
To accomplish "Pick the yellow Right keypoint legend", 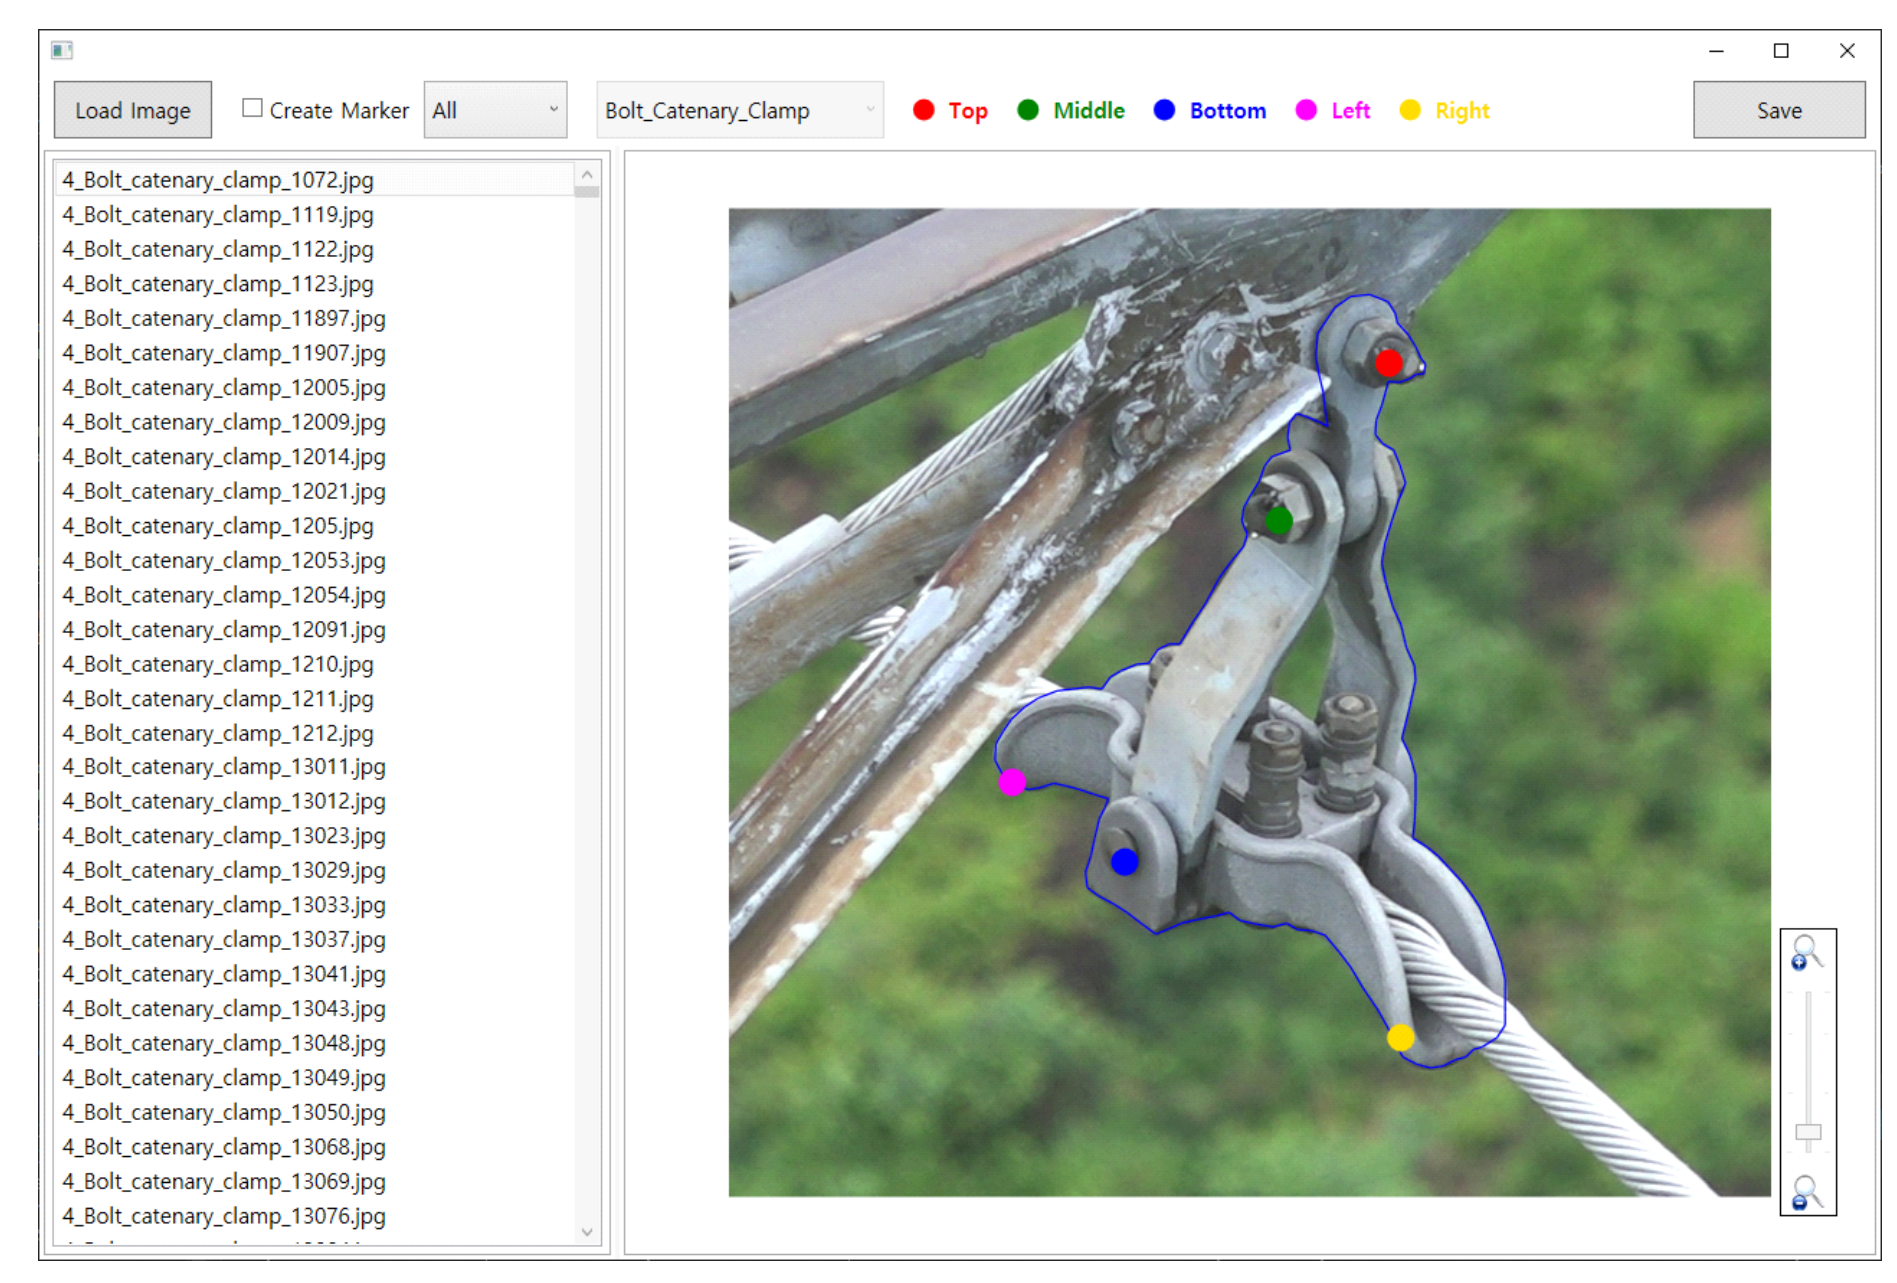I will [x=1445, y=110].
